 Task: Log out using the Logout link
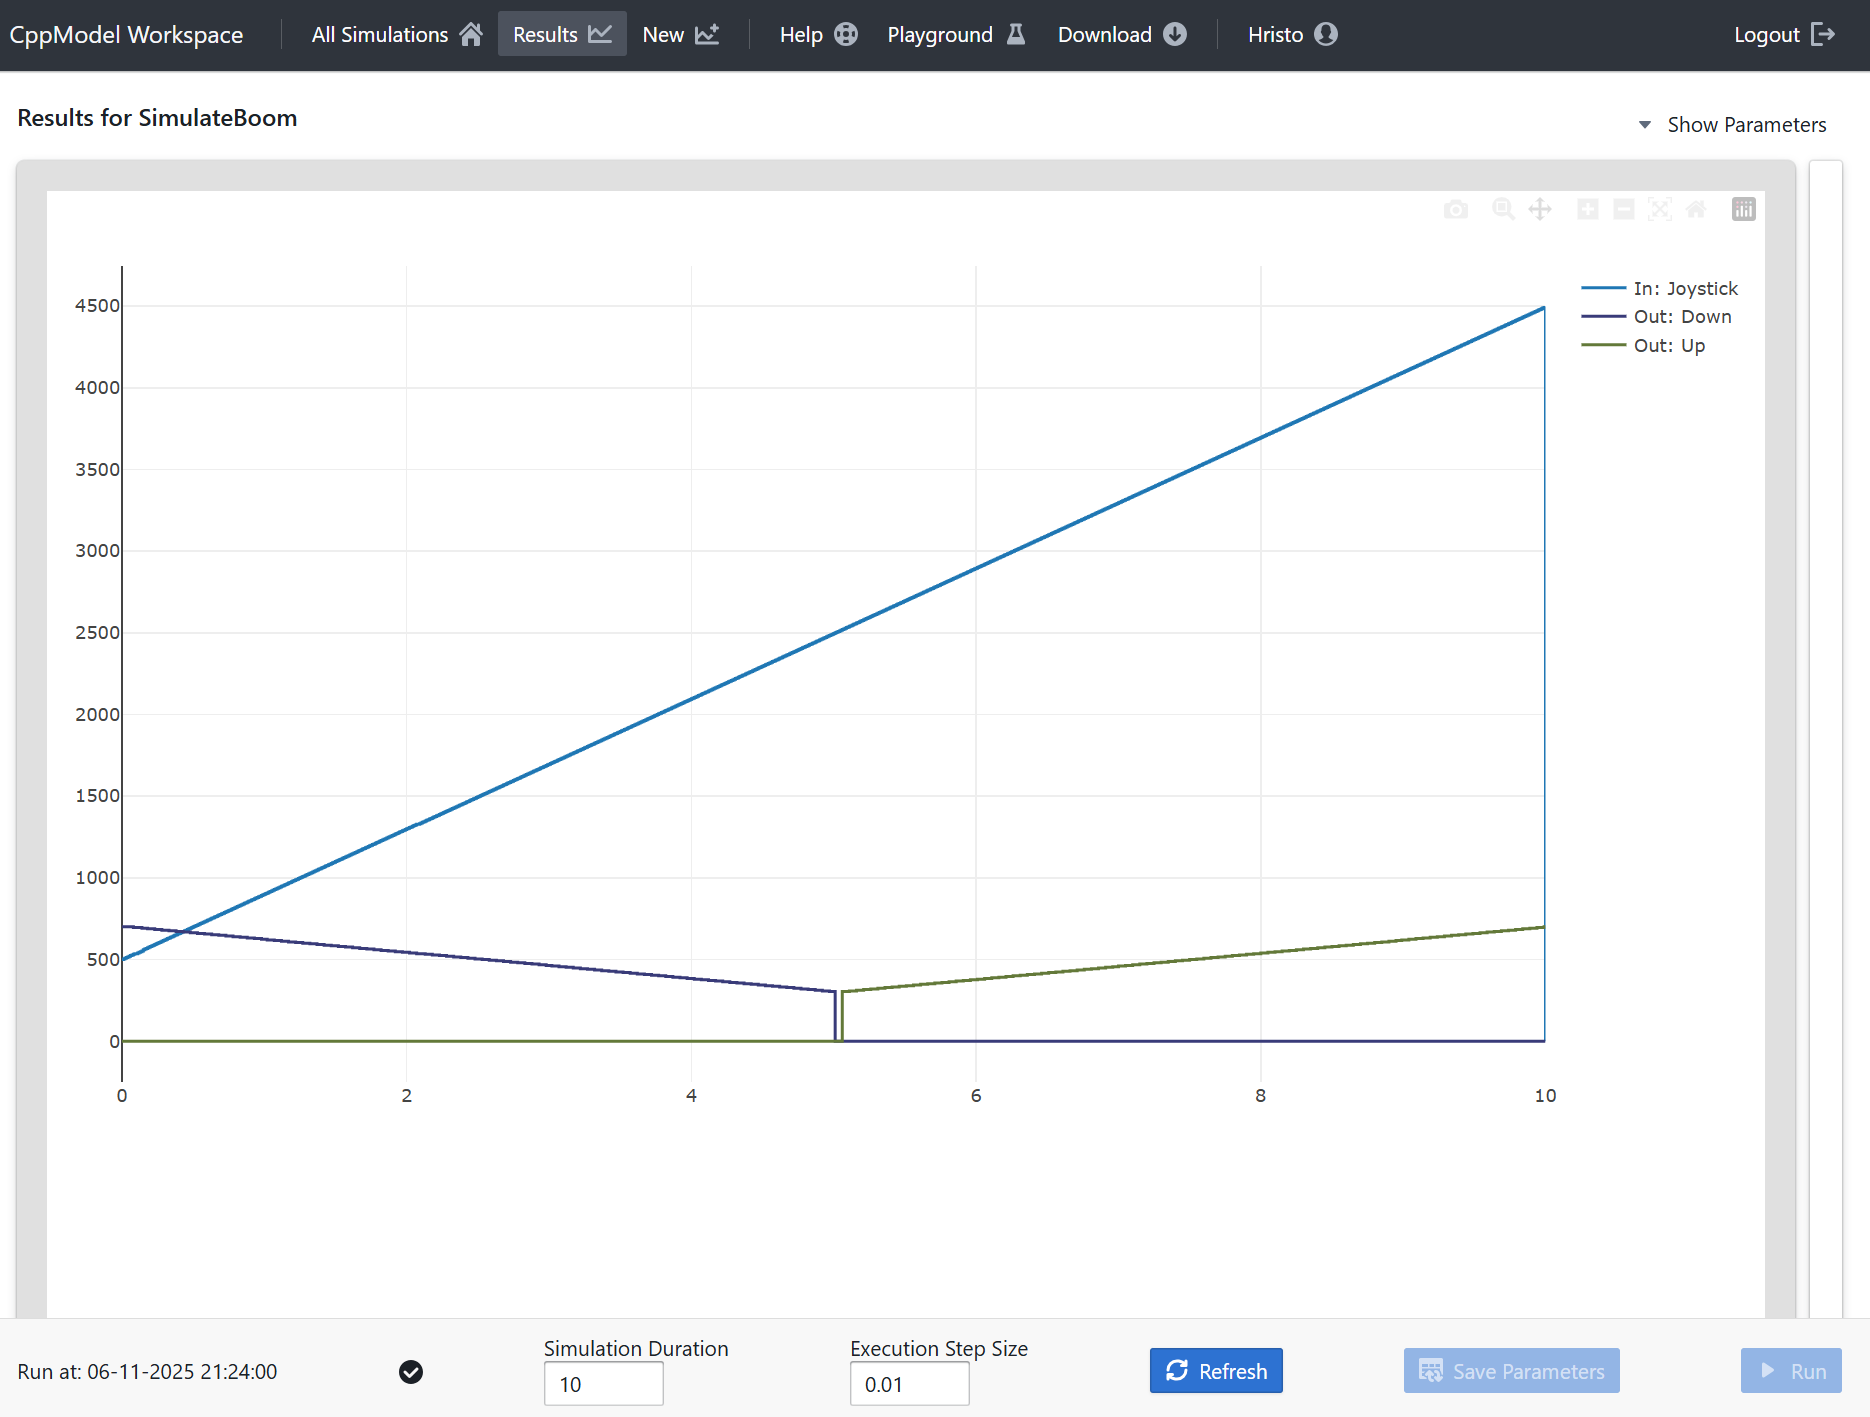pos(1784,34)
